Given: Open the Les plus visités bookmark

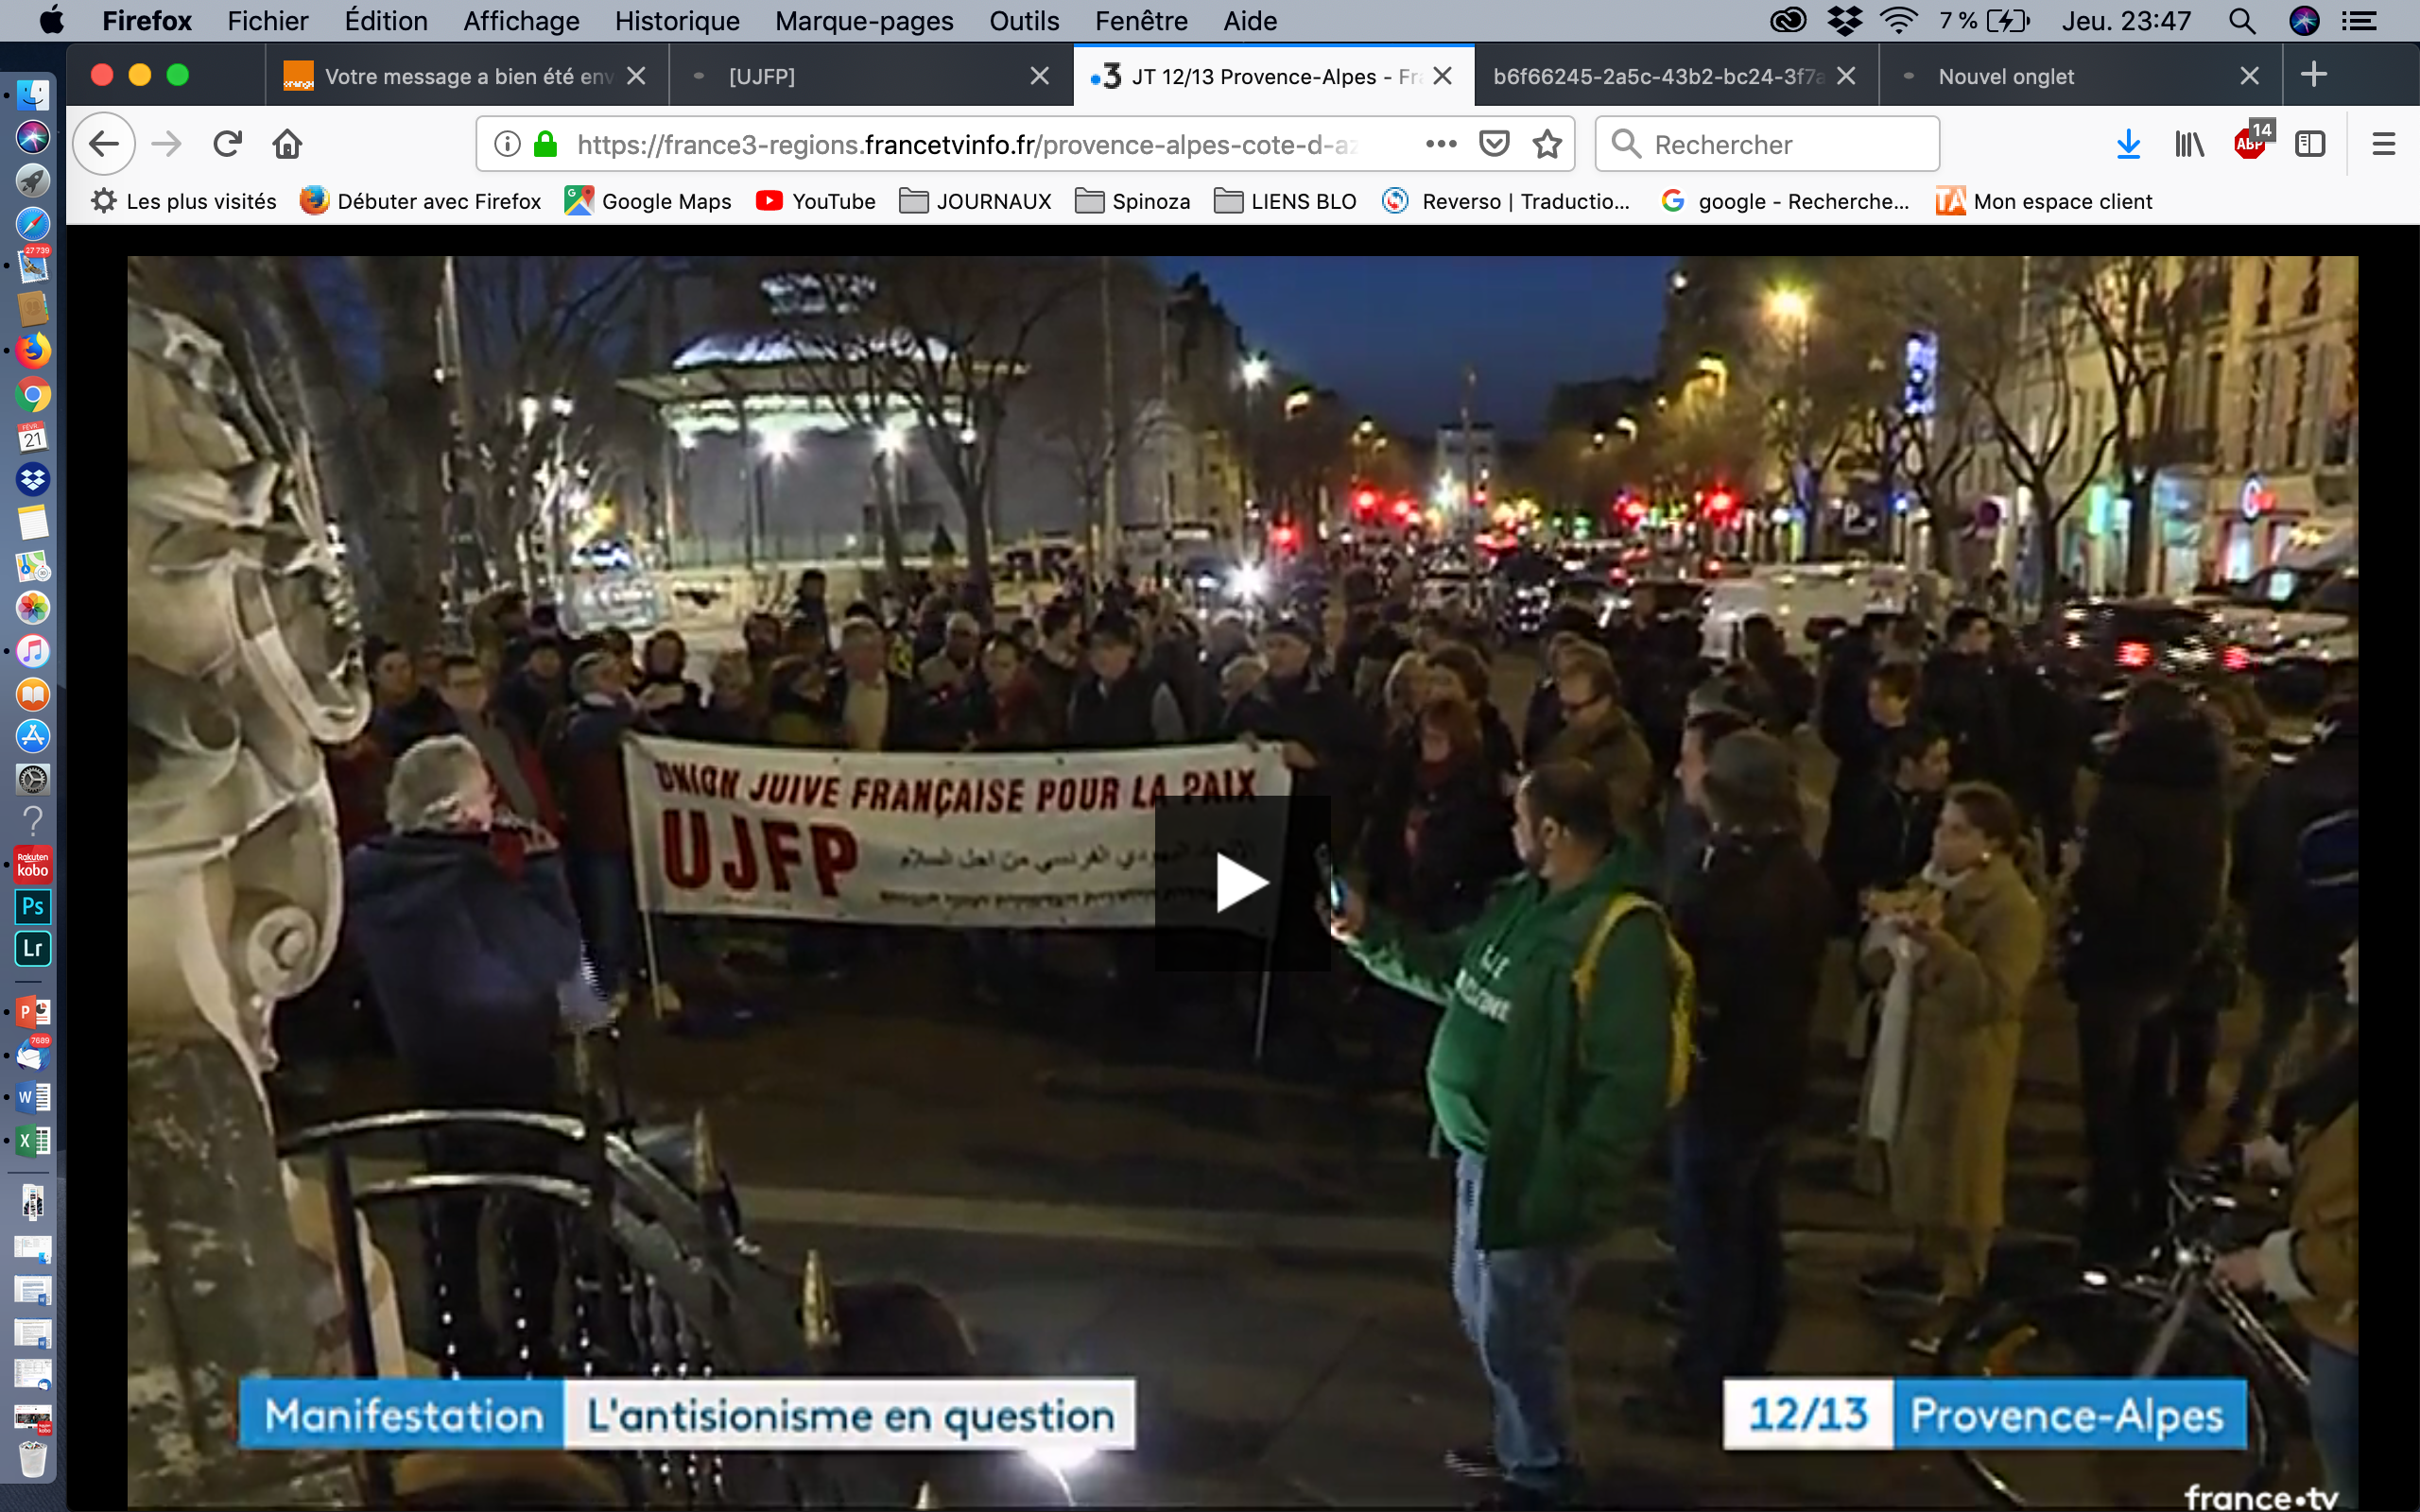Looking at the screenshot, I should tap(183, 201).
